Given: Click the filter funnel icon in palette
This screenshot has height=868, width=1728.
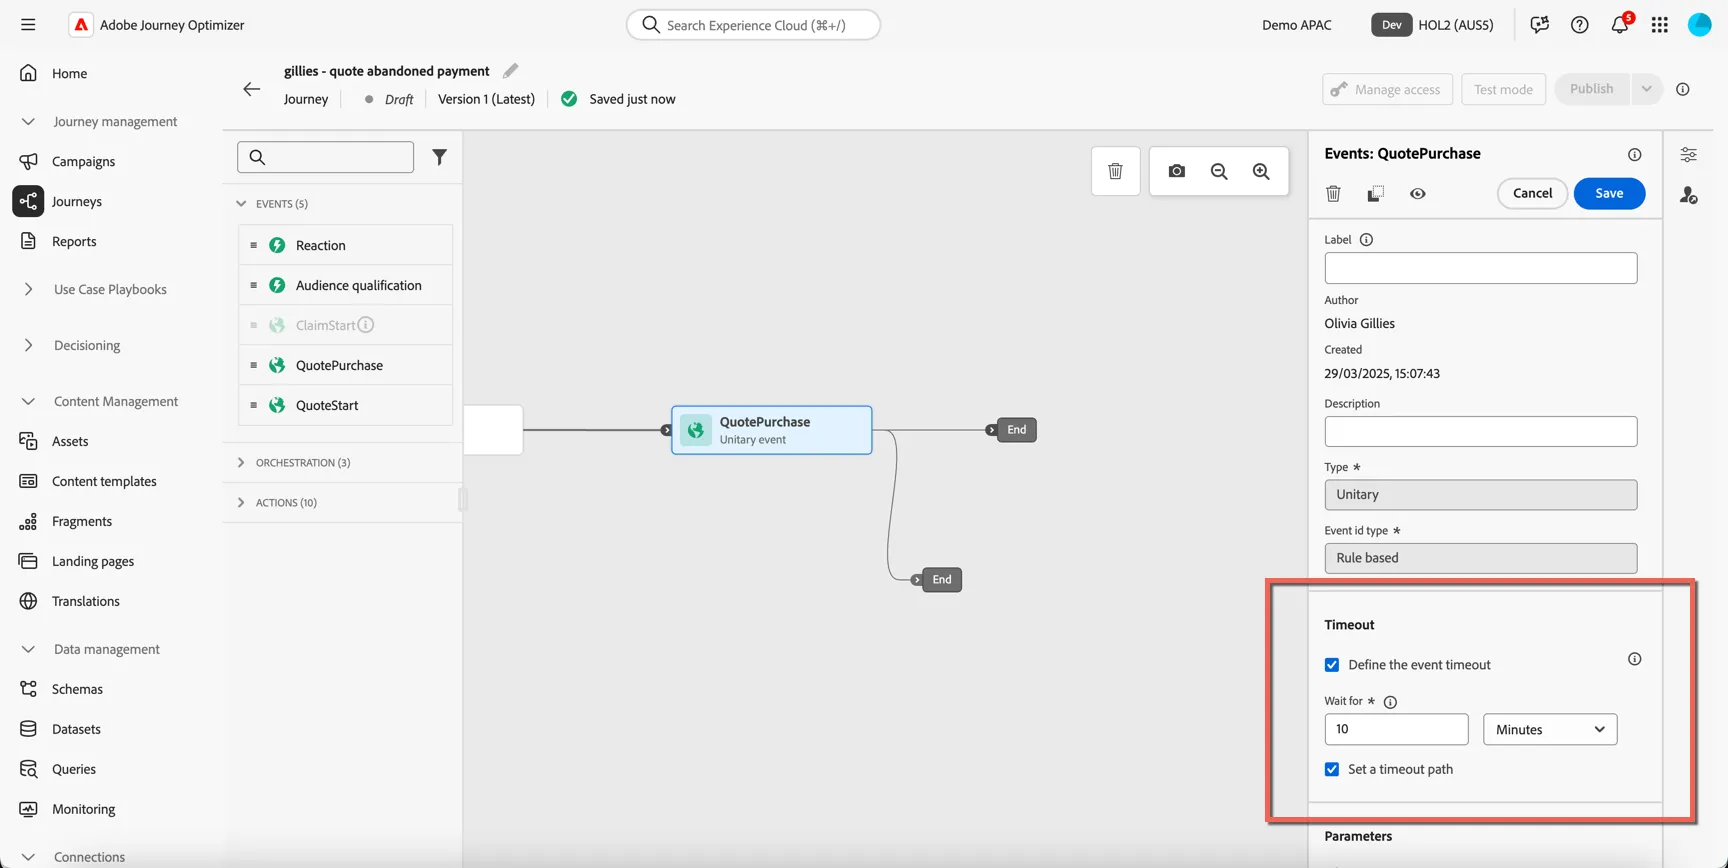Looking at the screenshot, I should (439, 157).
